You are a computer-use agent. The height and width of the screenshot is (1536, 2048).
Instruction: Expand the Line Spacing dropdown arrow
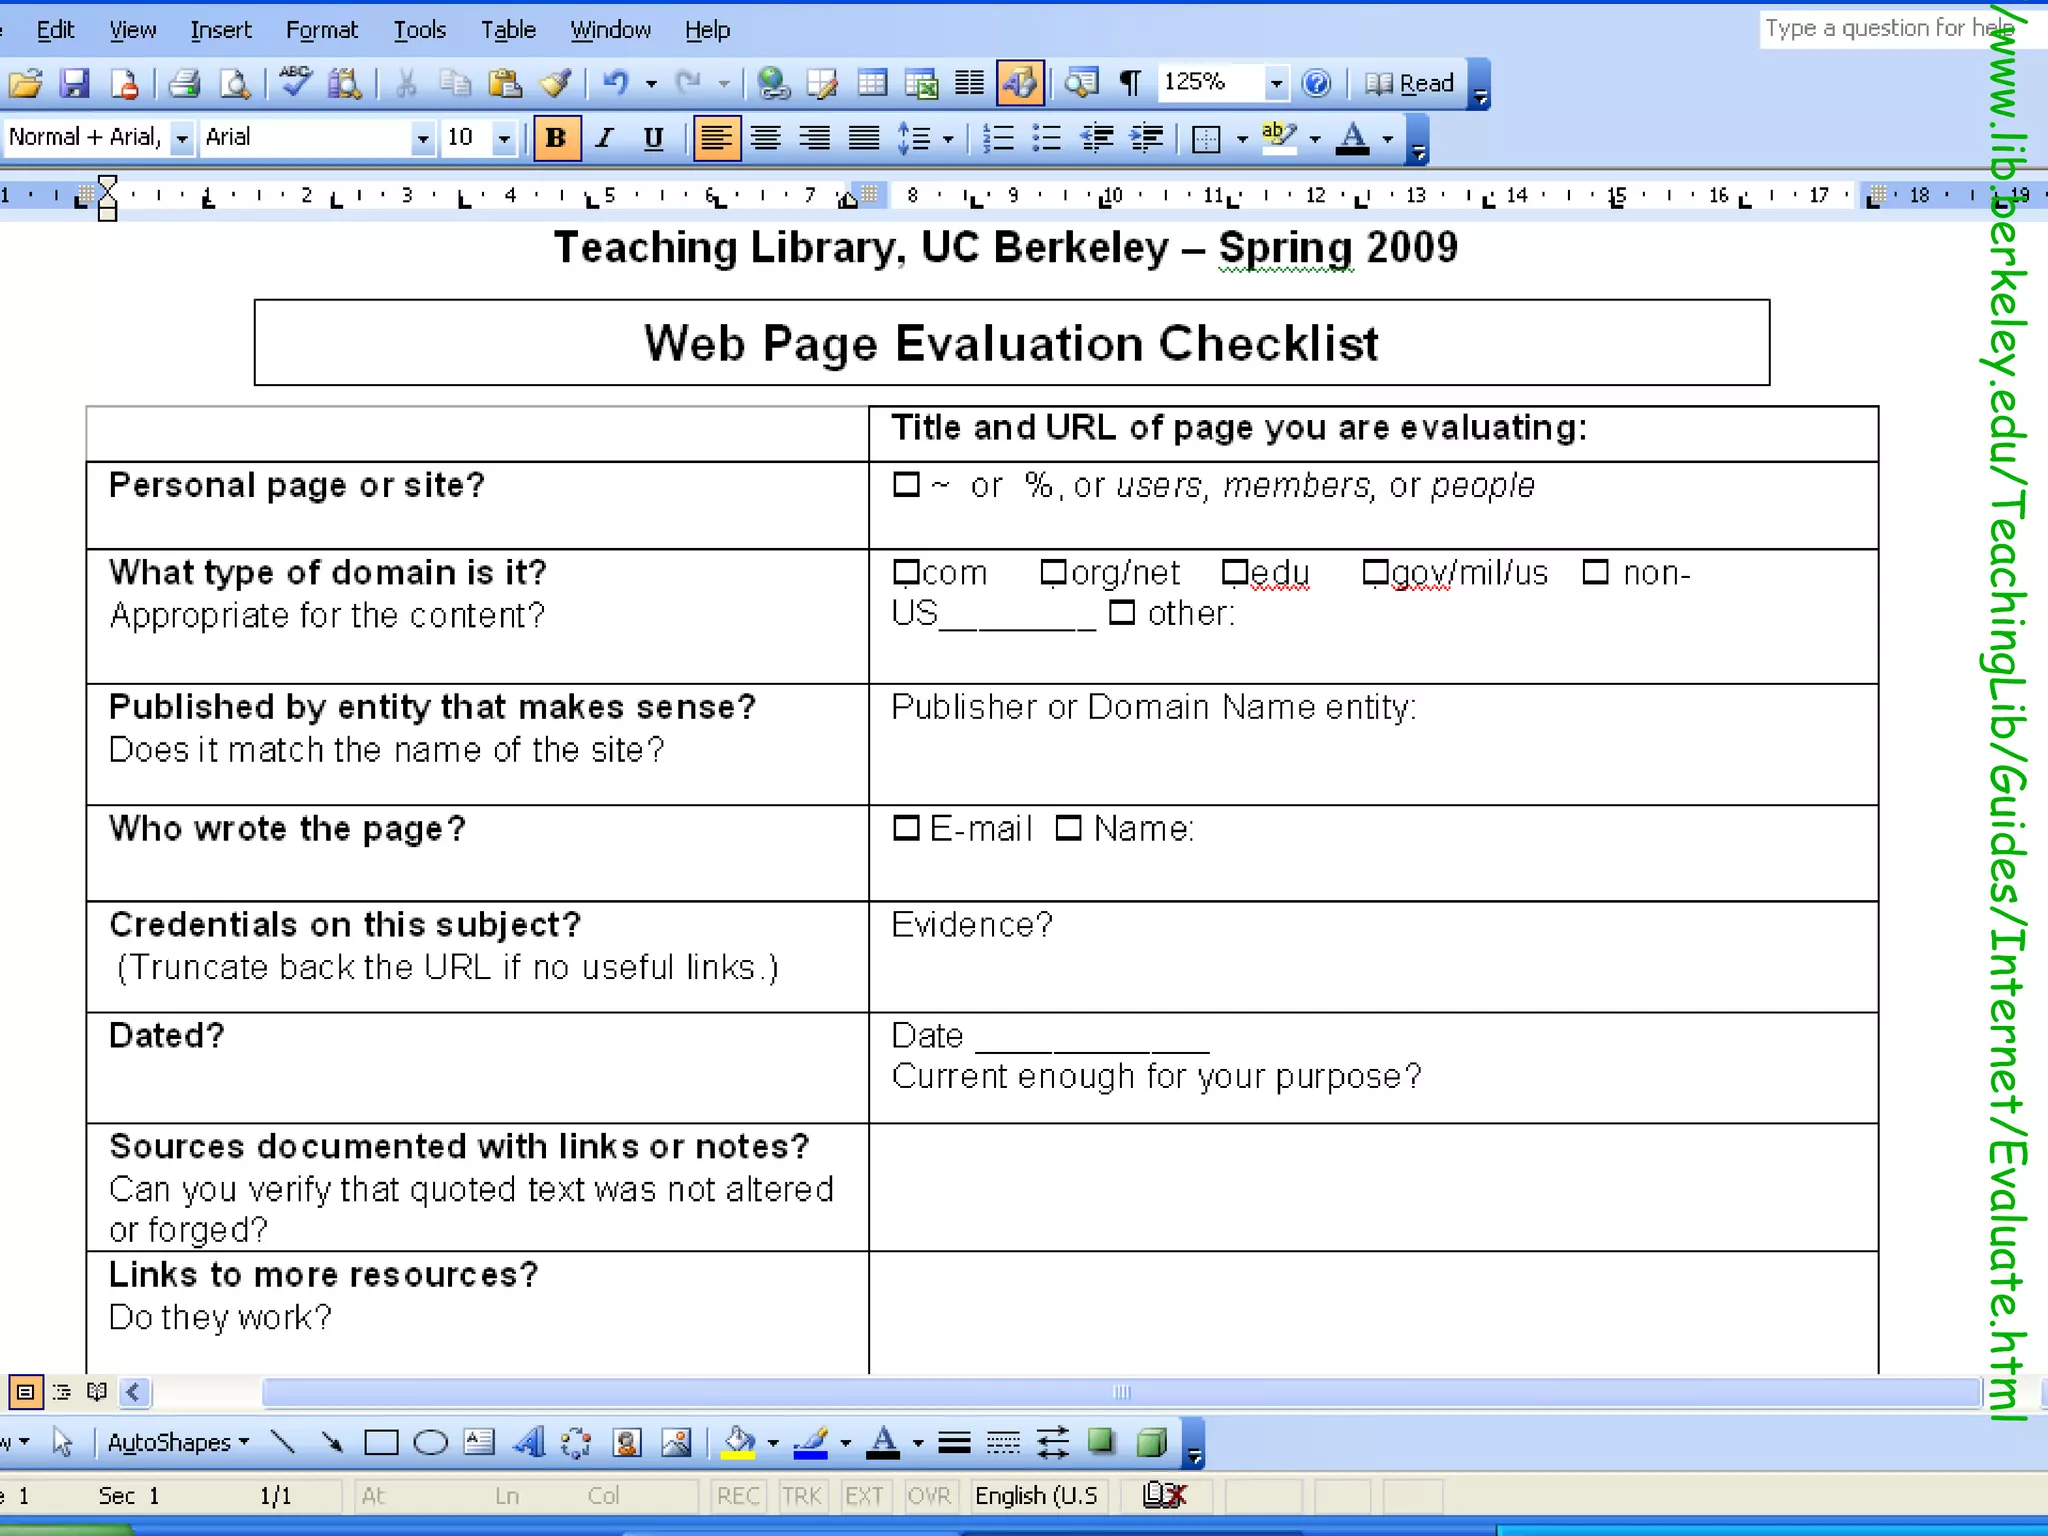[948, 138]
